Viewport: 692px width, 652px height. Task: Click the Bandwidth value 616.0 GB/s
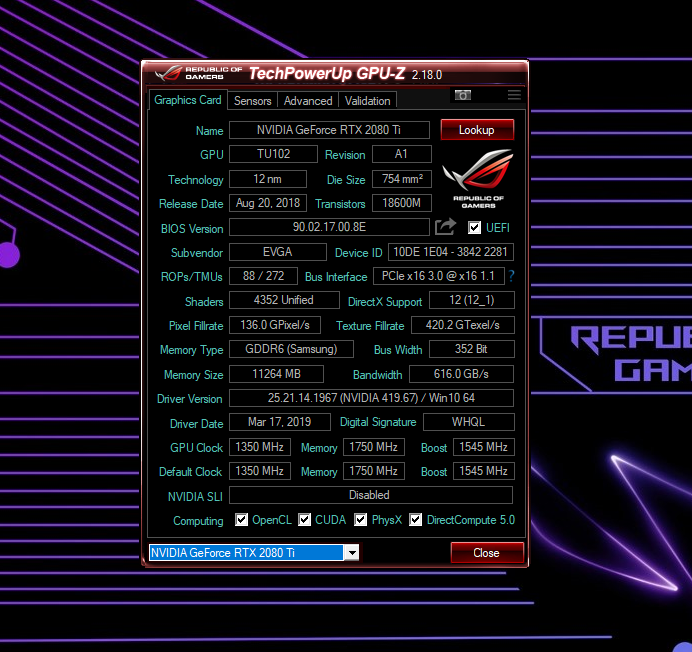point(461,374)
